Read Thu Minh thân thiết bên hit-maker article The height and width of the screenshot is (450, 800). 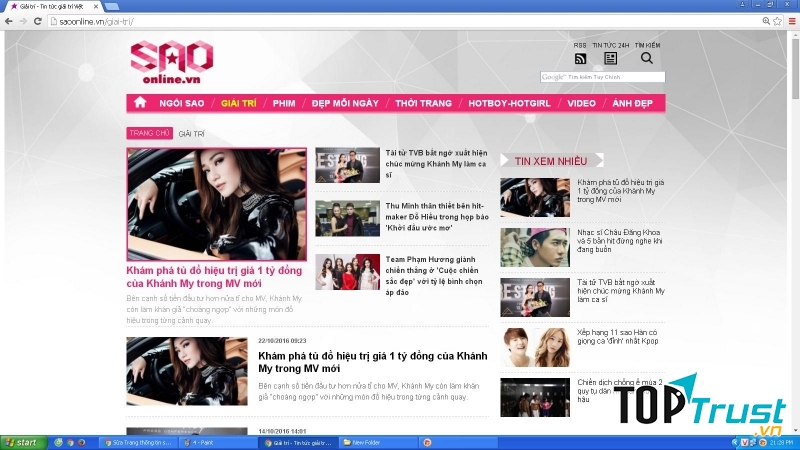437,217
